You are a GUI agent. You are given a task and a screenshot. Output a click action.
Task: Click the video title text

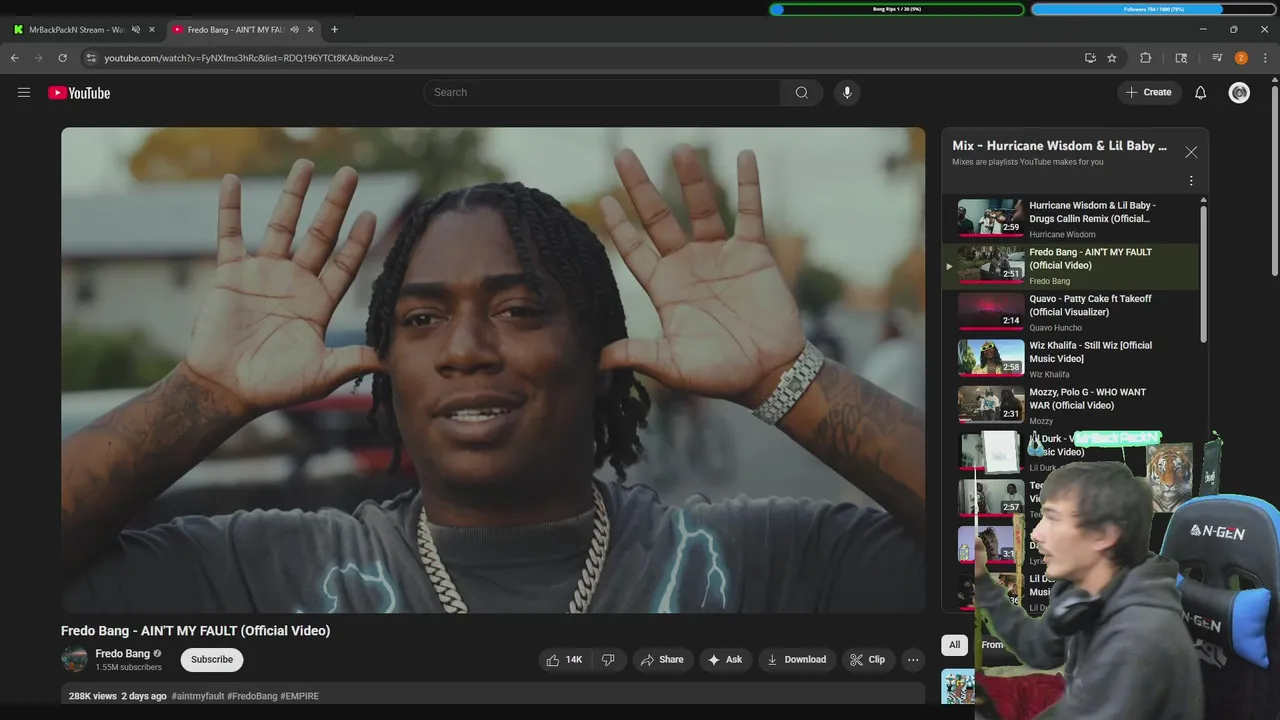coord(195,631)
